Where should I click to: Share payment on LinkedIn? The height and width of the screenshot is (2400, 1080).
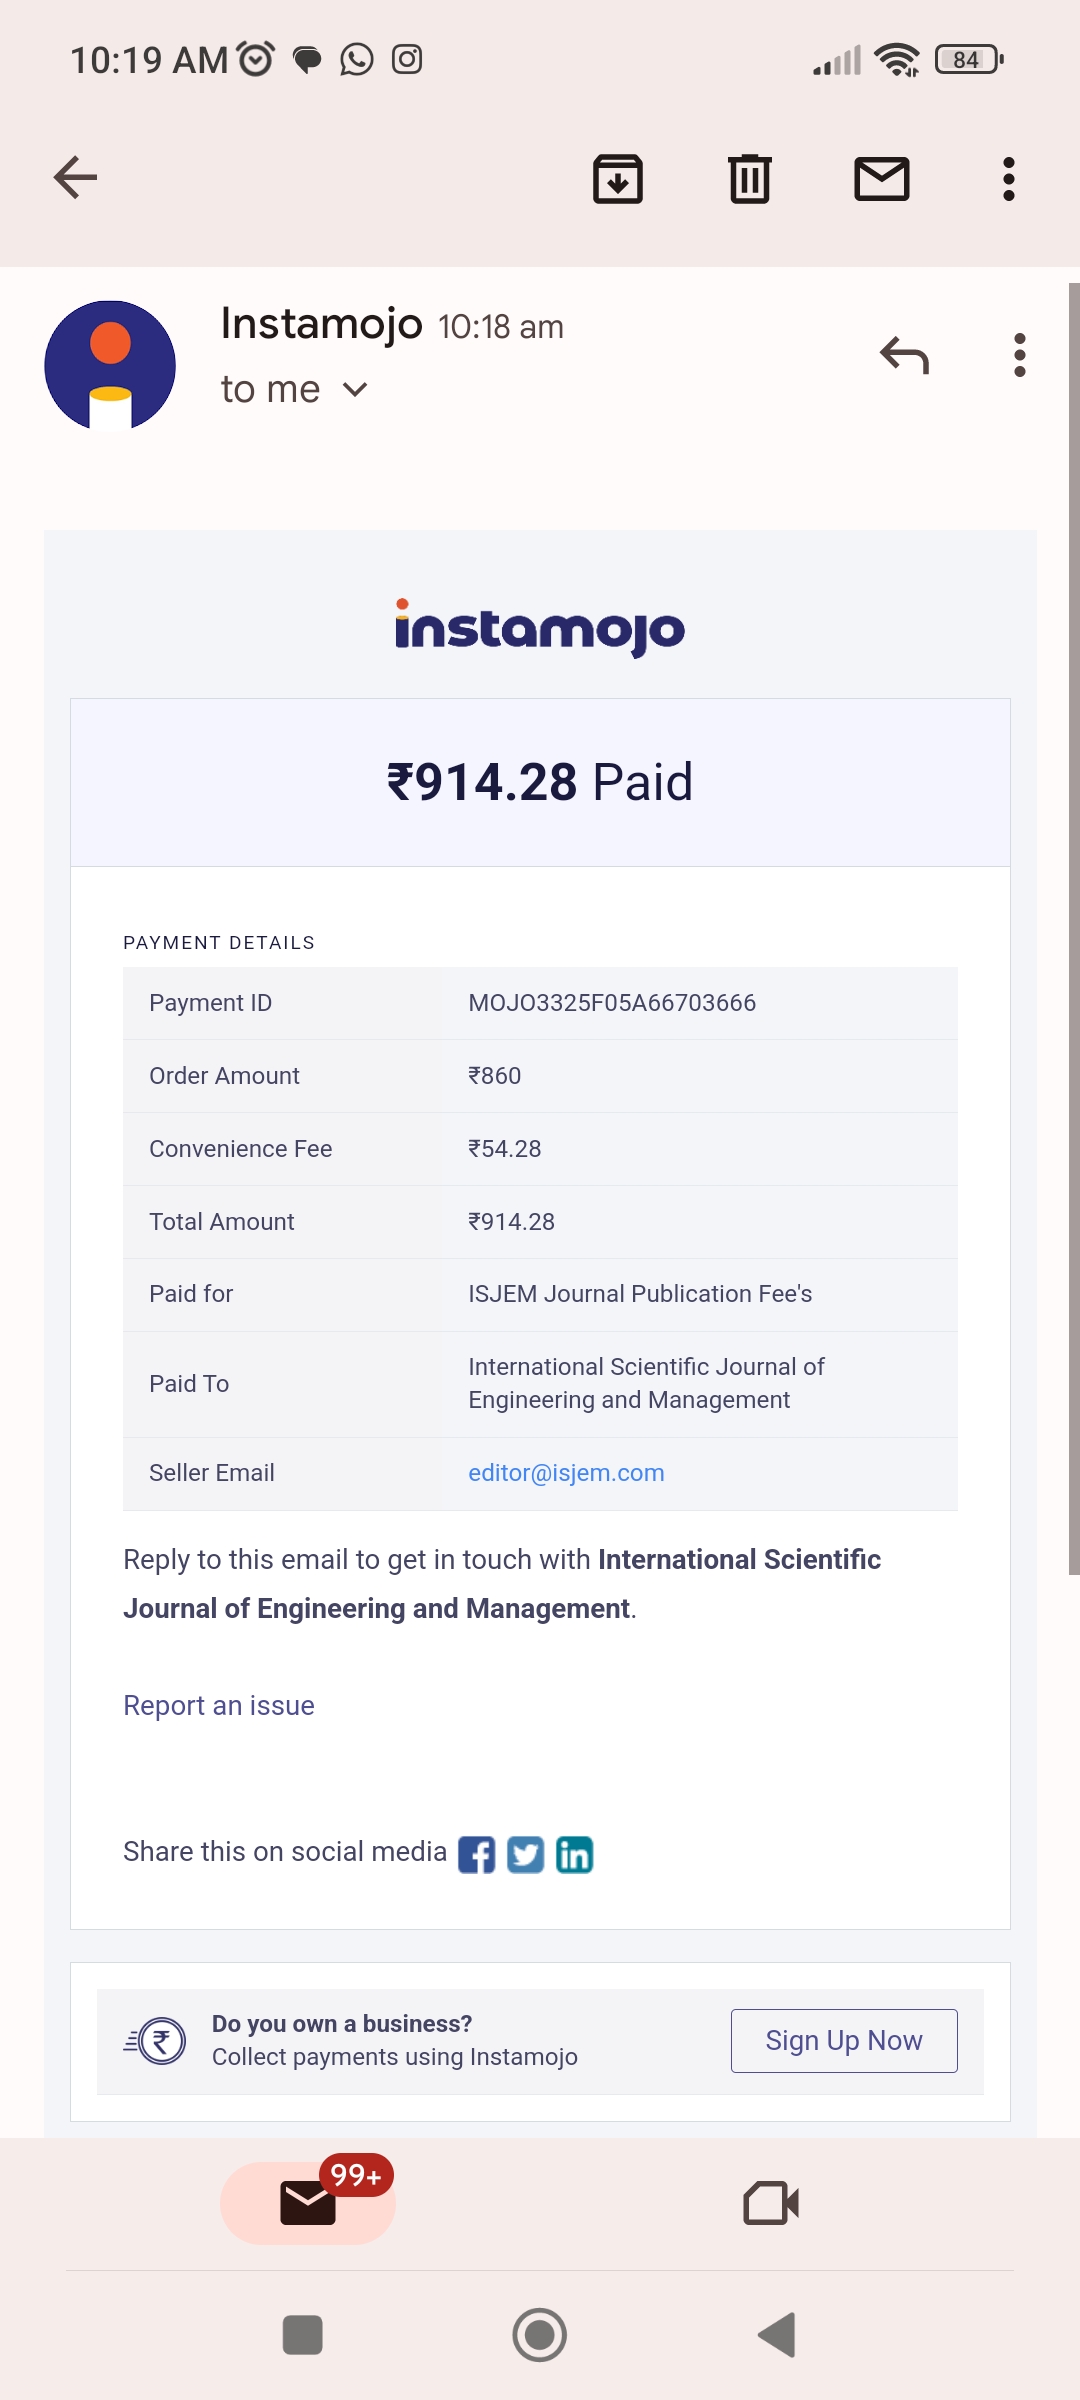click(574, 1855)
